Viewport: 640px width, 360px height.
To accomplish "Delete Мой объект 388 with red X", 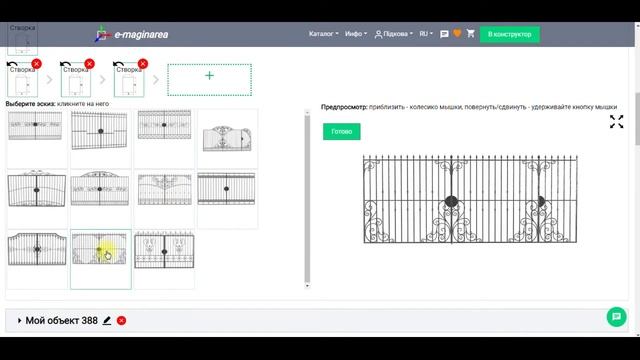I will [x=121, y=320].
